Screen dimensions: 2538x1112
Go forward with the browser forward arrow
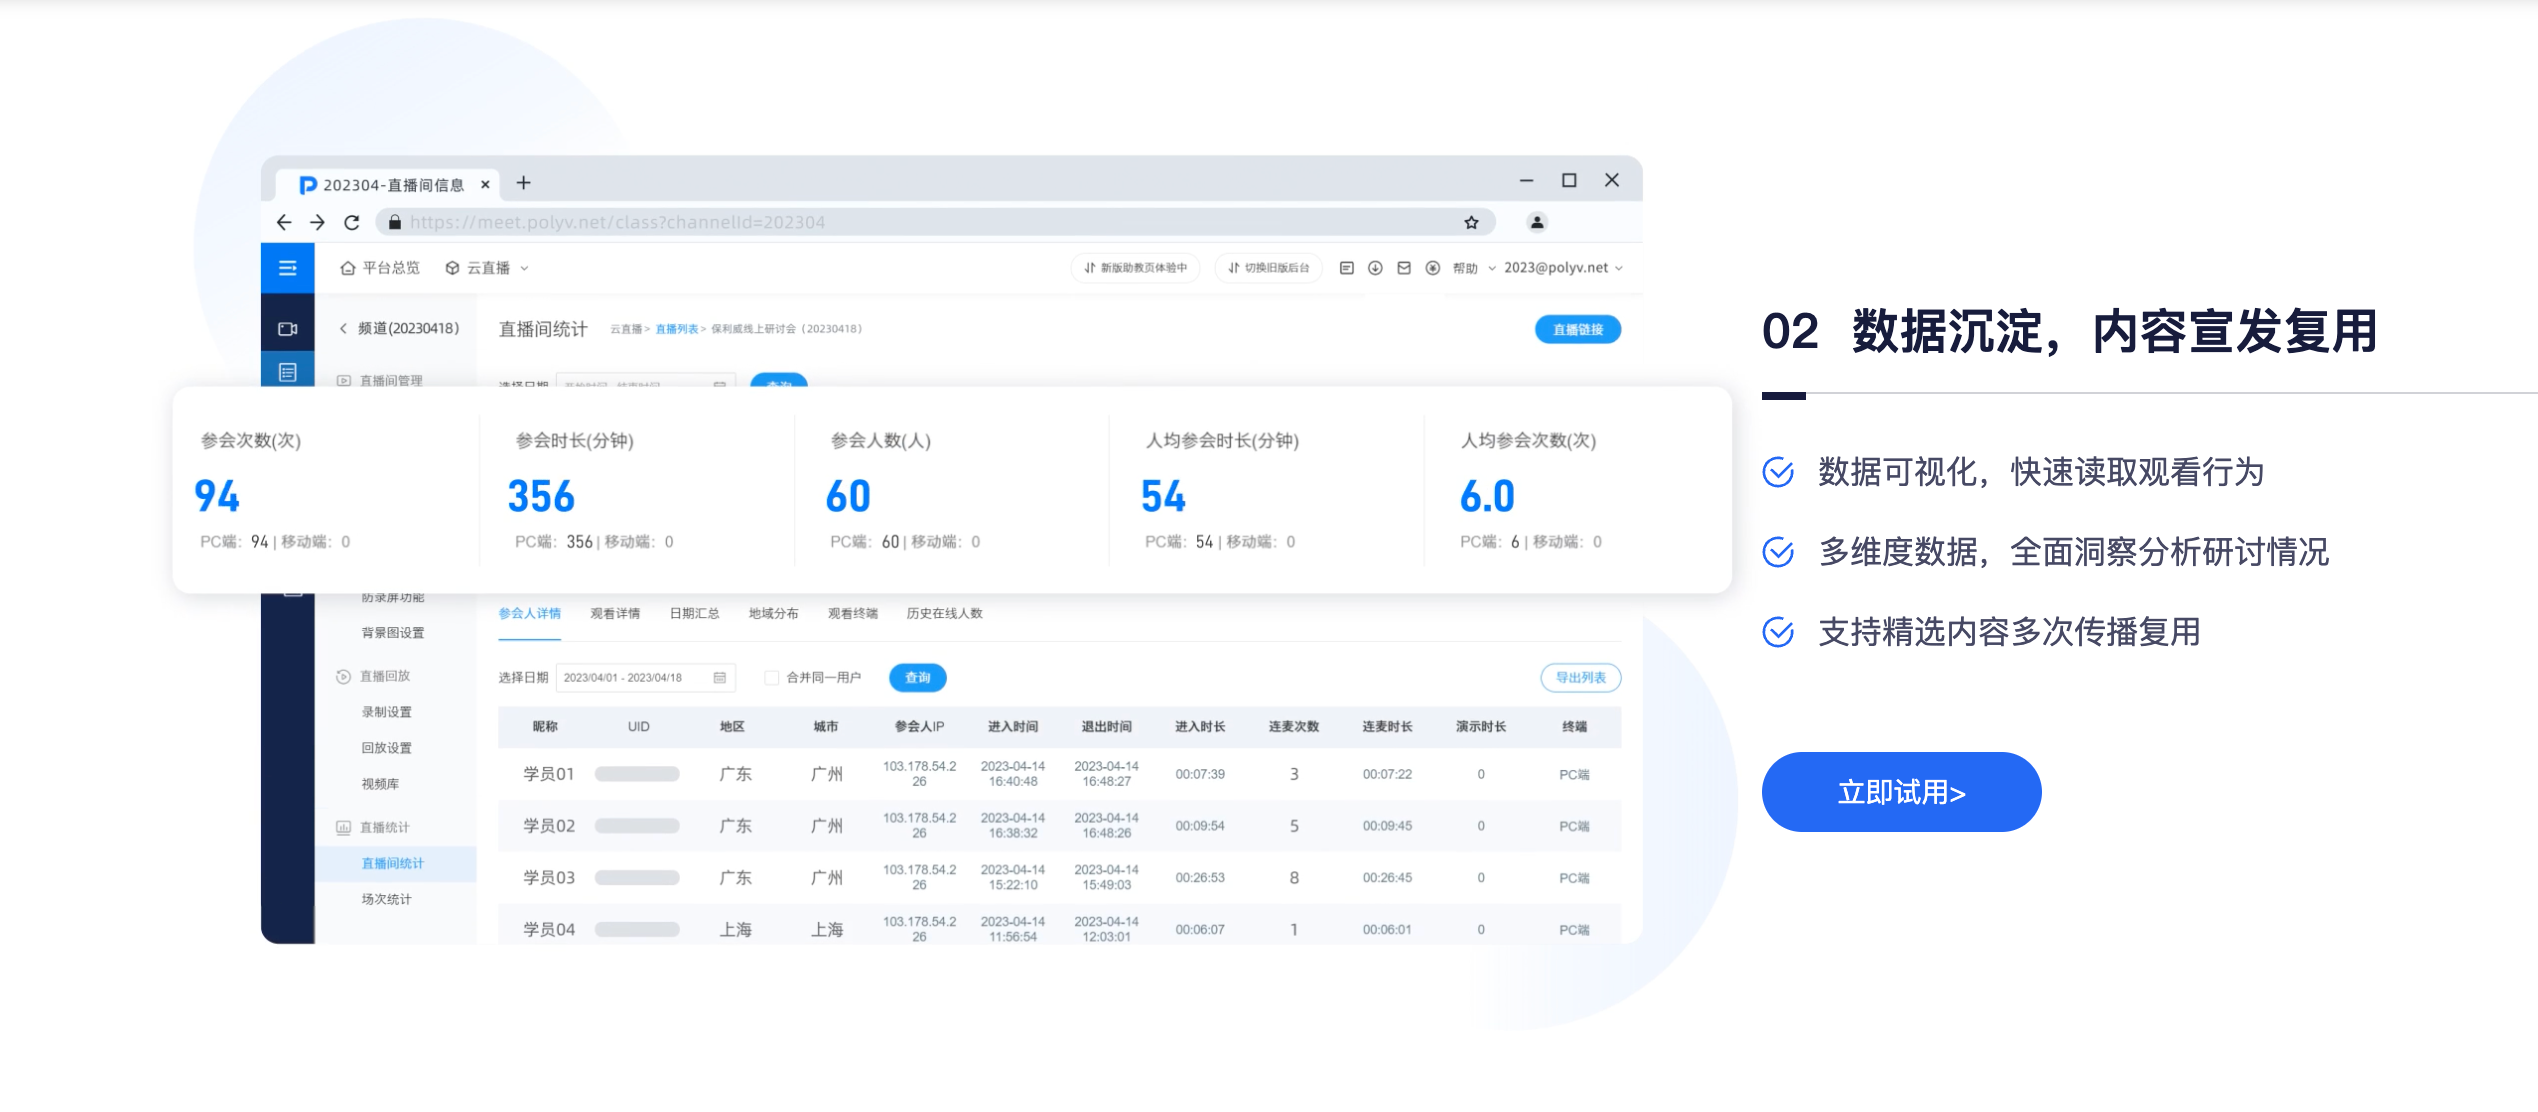[317, 222]
